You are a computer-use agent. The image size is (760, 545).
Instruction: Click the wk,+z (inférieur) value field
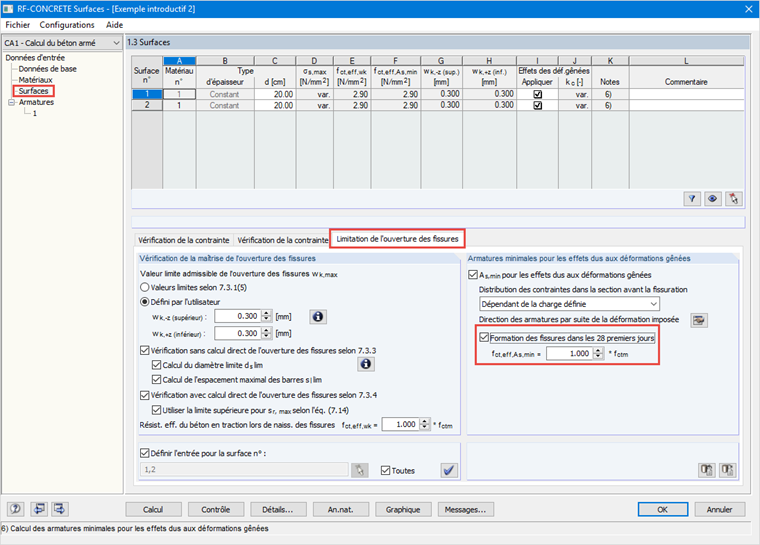click(x=238, y=334)
